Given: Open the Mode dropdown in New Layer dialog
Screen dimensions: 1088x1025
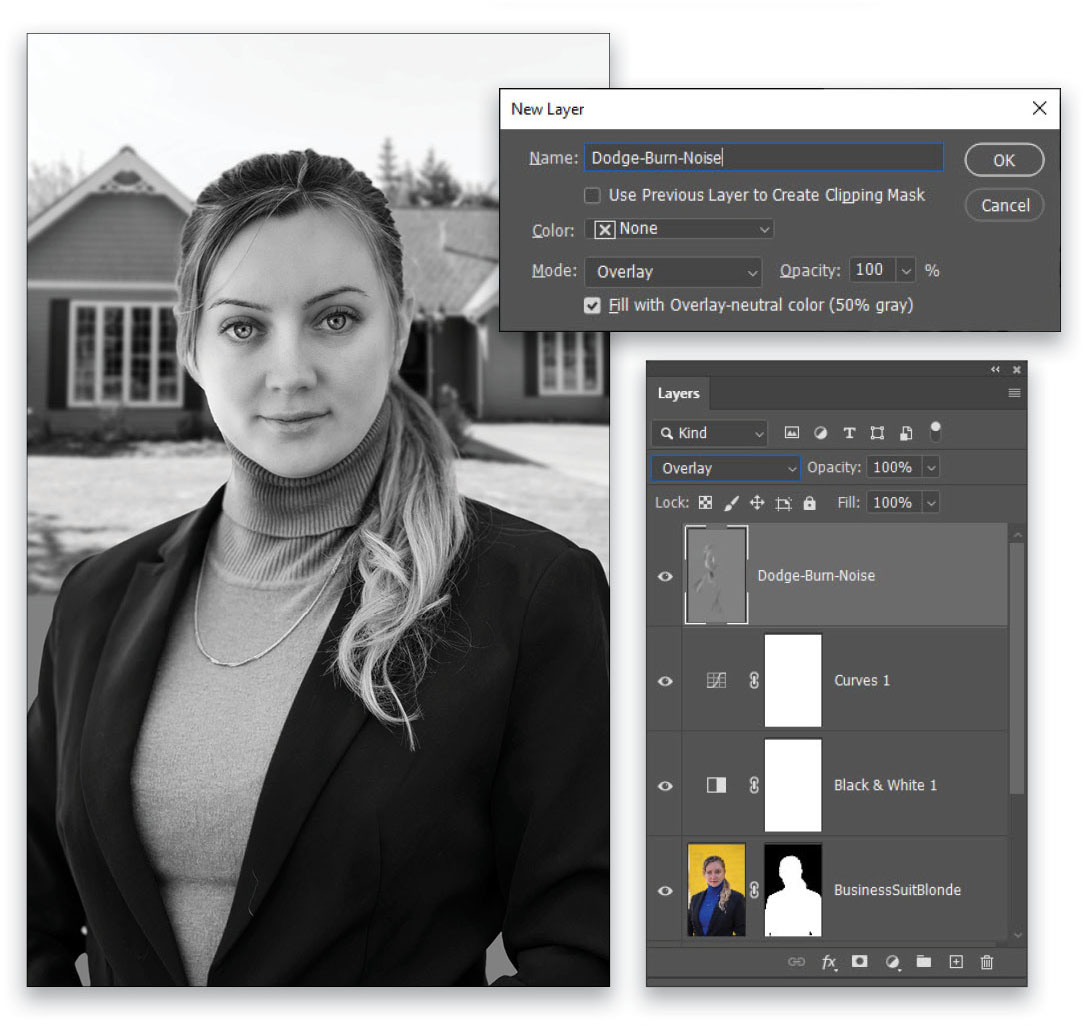Looking at the screenshot, I should click(x=673, y=271).
